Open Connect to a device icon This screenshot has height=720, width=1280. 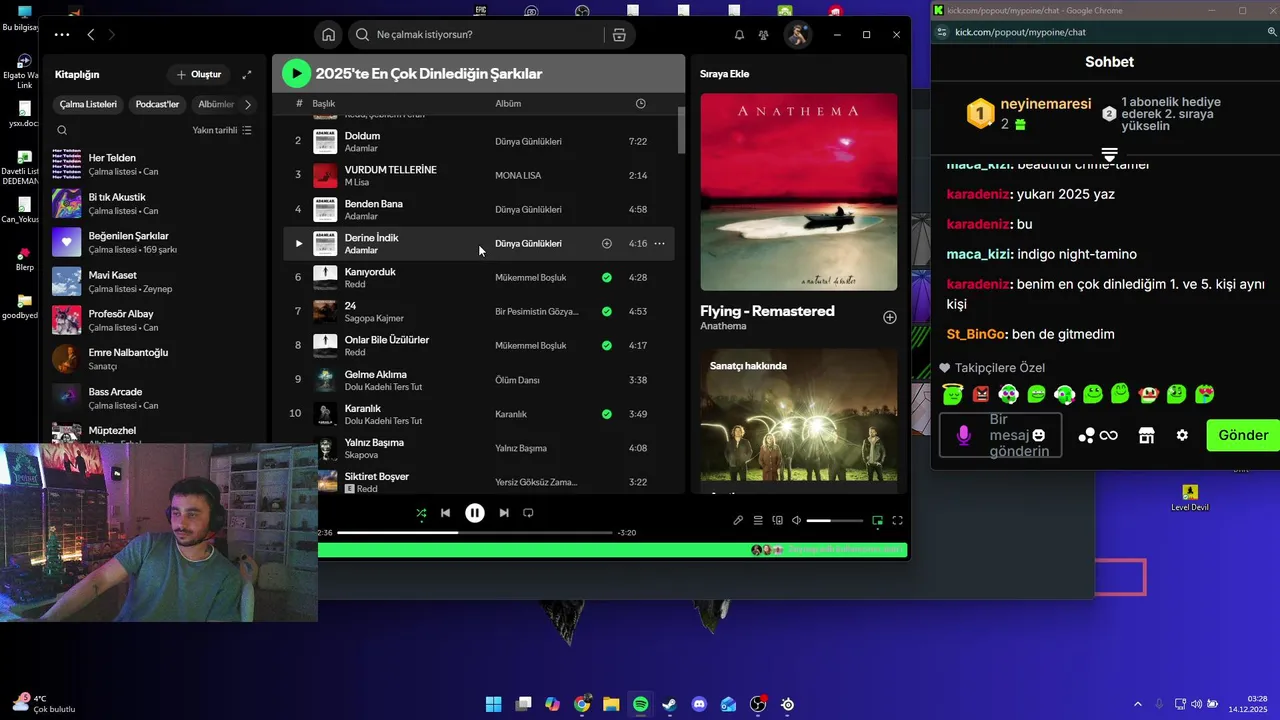point(777,520)
